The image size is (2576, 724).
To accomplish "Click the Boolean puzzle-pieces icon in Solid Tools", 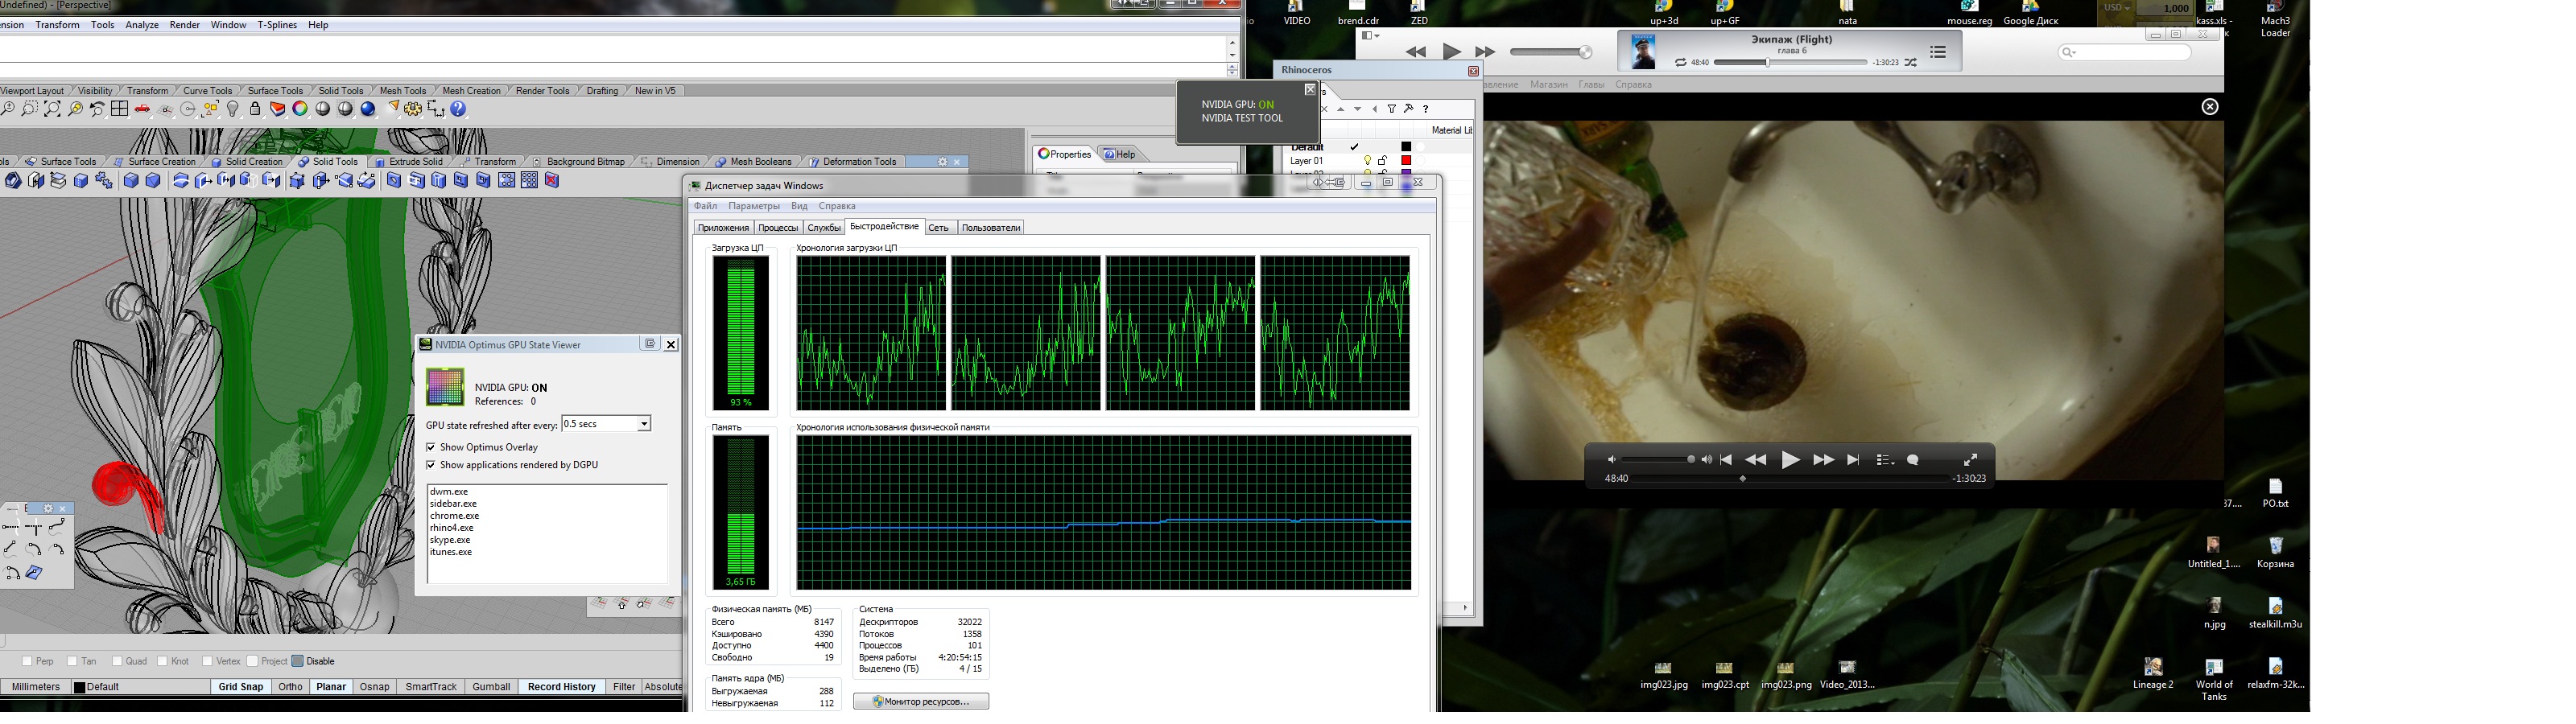I will pos(104,181).
